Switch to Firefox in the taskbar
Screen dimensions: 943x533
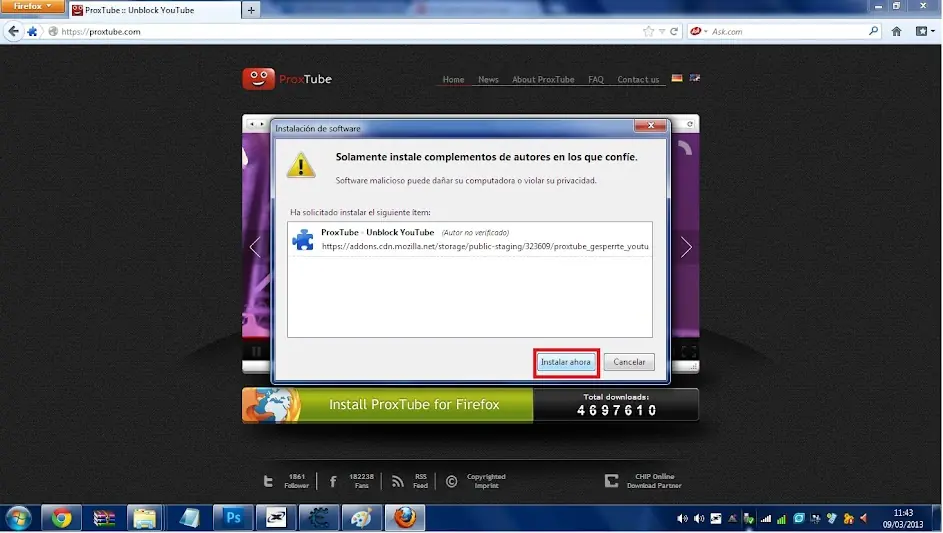pyautogui.click(x=405, y=518)
